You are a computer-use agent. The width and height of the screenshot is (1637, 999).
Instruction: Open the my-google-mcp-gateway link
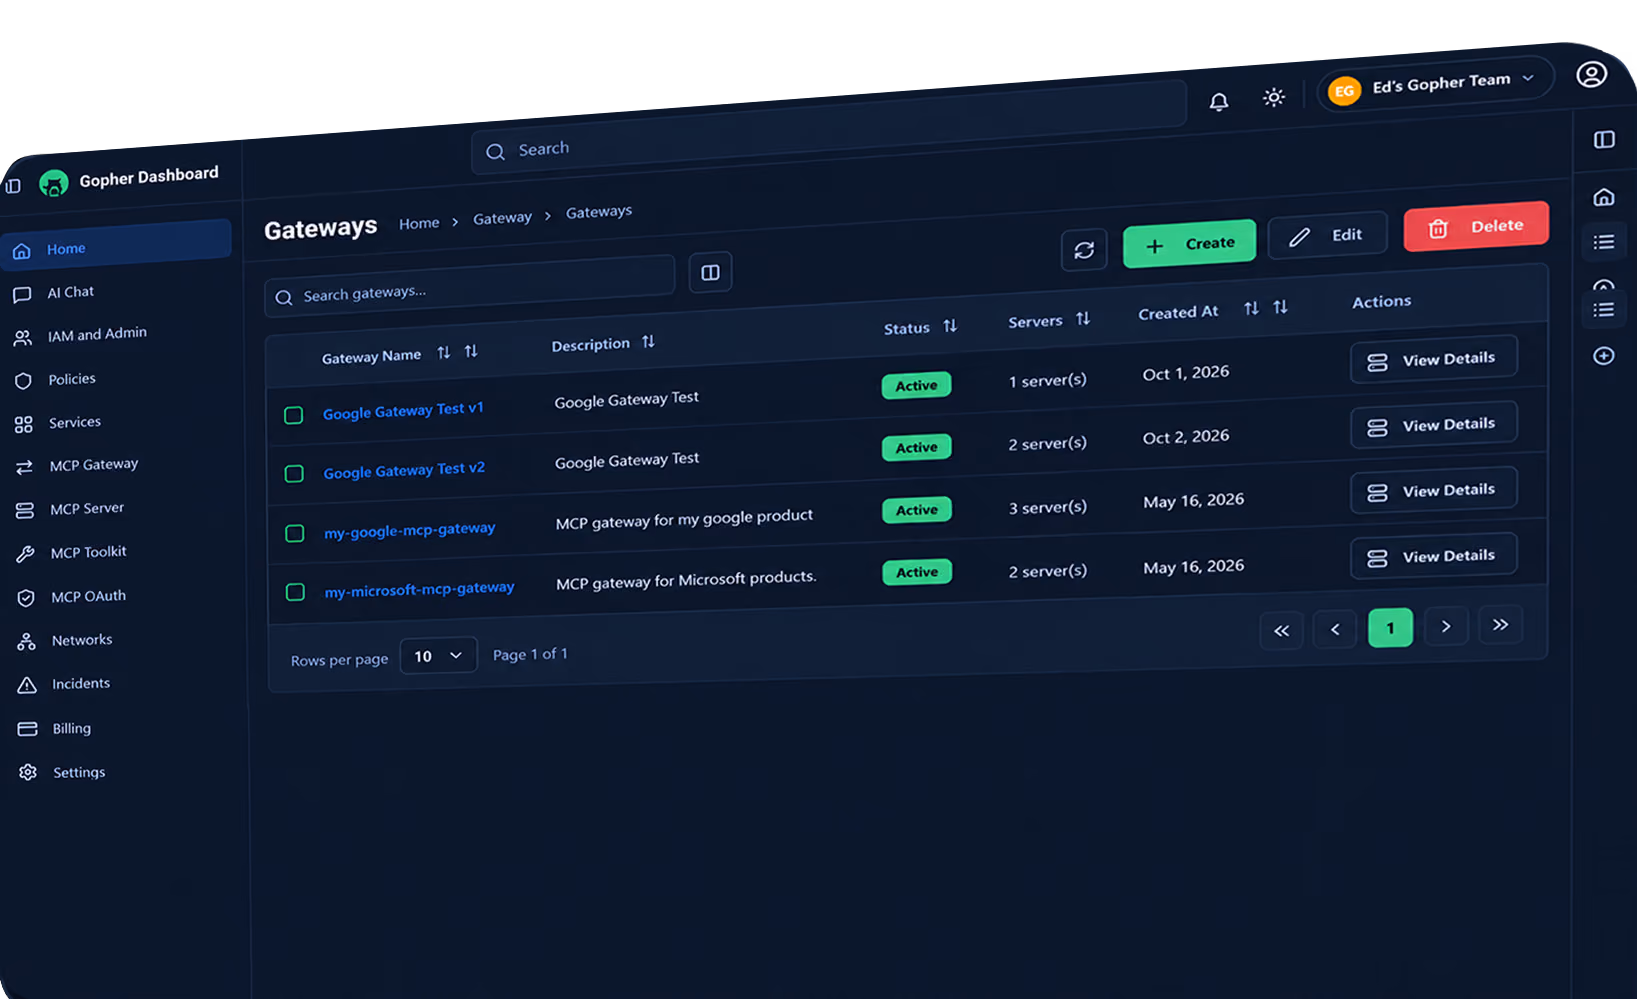[x=410, y=530]
